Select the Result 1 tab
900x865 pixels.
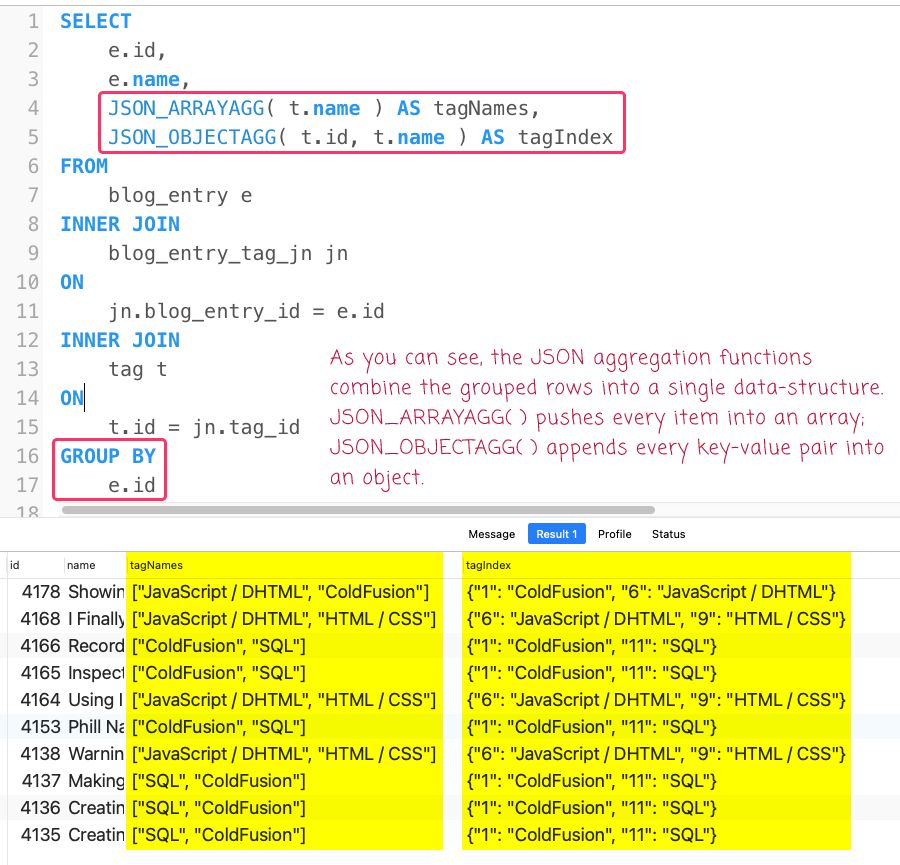[556, 534]
